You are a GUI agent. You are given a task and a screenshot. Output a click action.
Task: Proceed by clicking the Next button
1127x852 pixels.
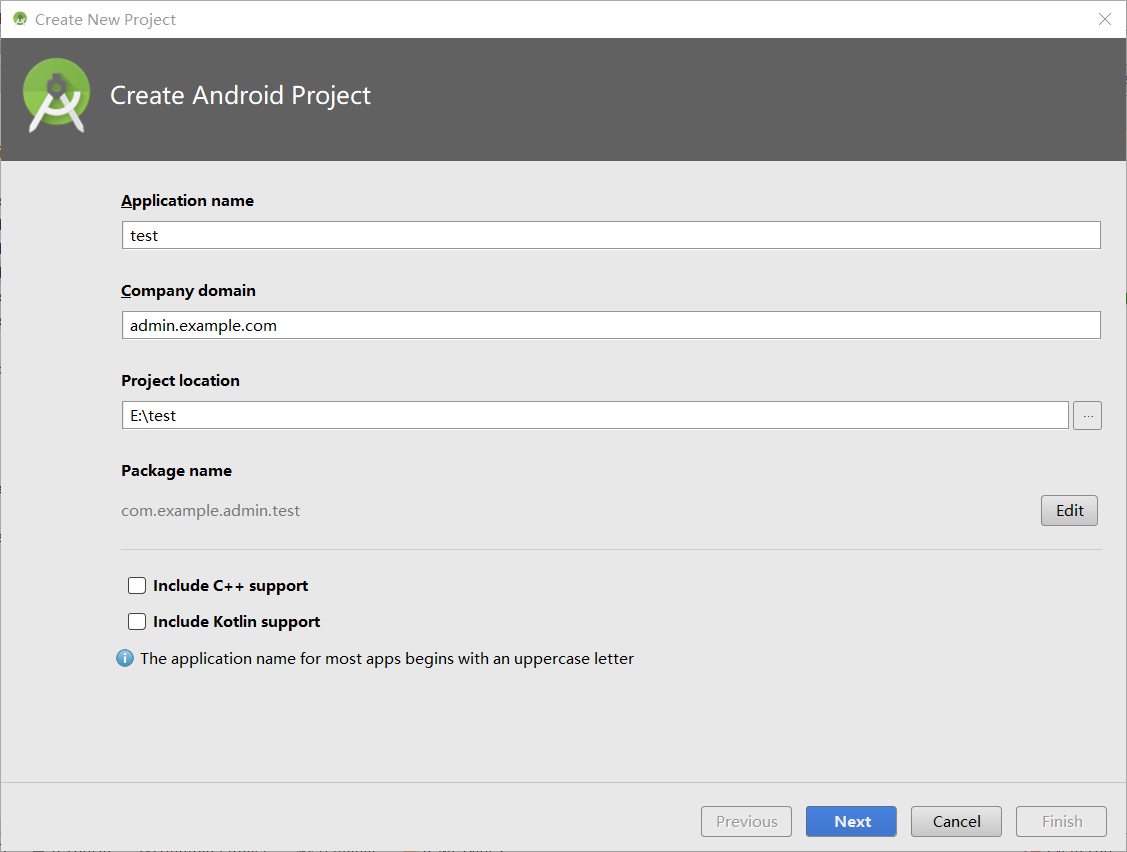(x=852, y=821)
